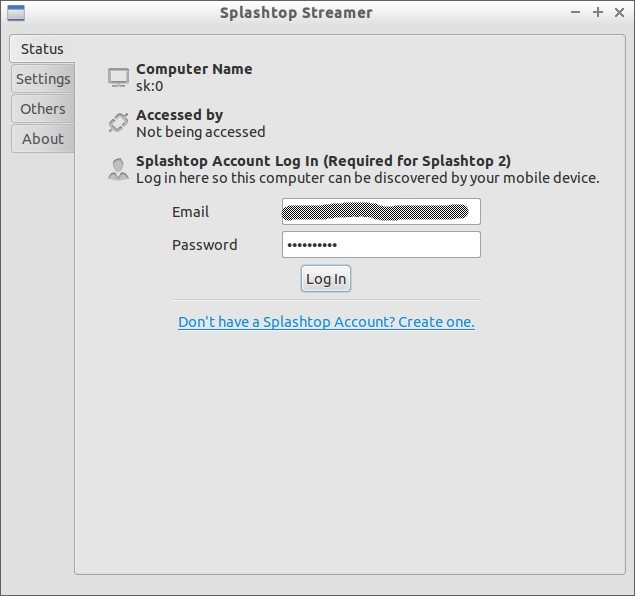Click the 'Password' field label
The image size is (635, 596).
[x=205, y=245]
